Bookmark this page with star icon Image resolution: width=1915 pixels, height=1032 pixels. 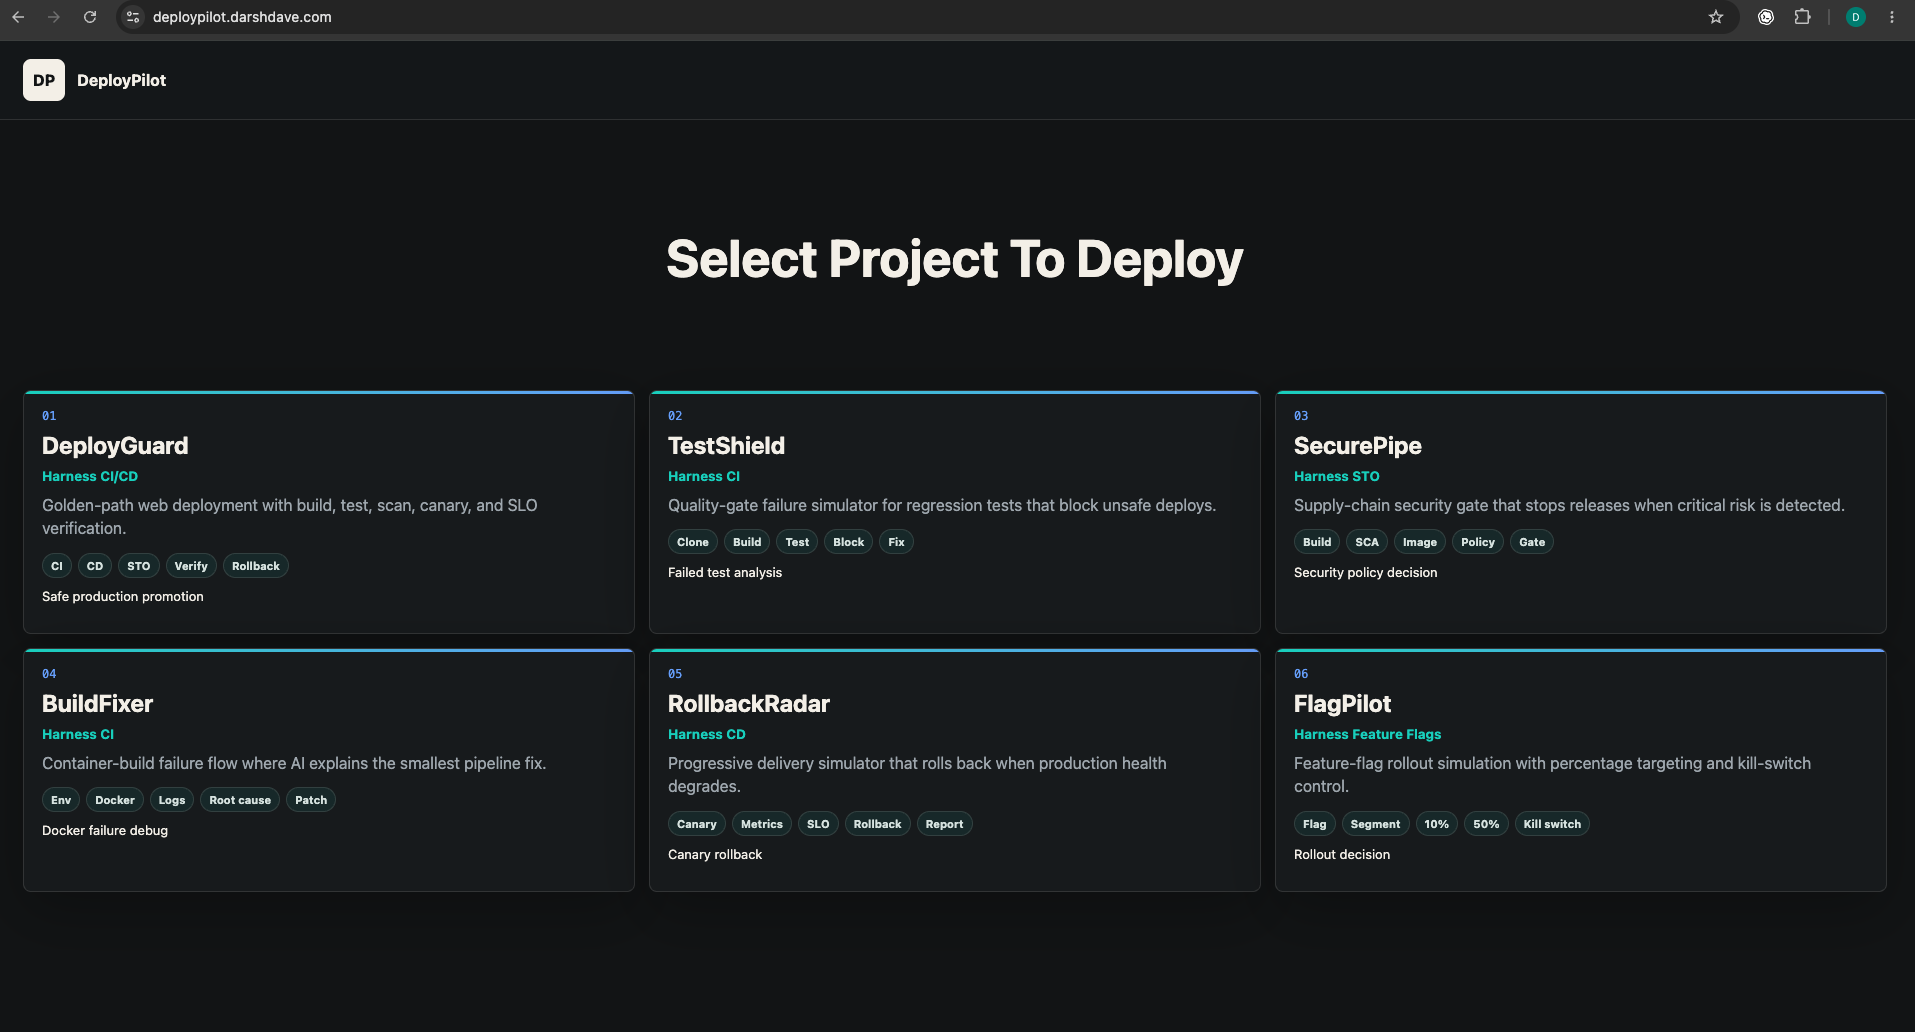[x=1716, y=17]
